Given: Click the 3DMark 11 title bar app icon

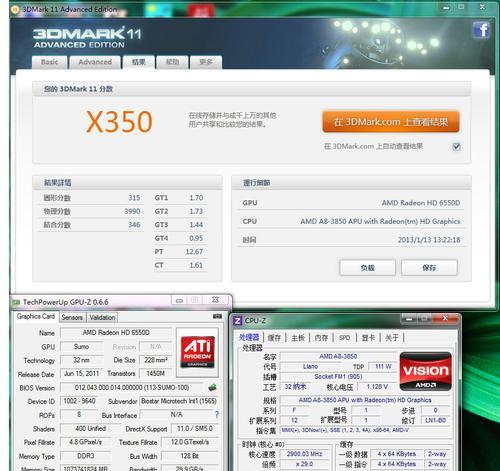Looking at the screenshot, I should click(x=15, y=10).
